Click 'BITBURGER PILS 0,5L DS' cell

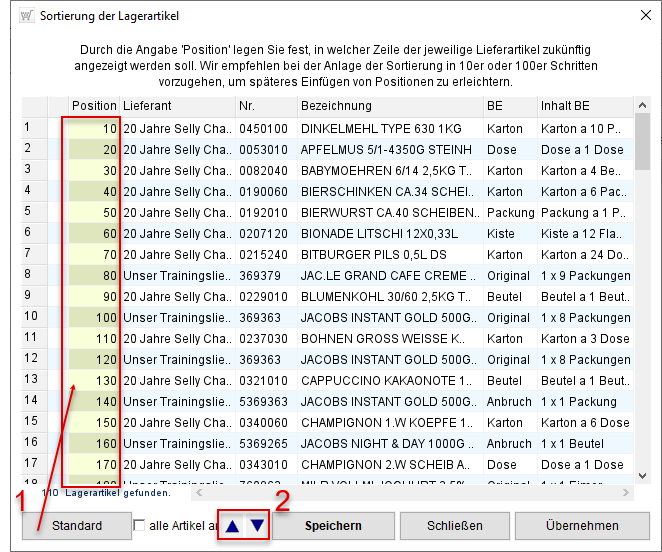click(391, 255)
